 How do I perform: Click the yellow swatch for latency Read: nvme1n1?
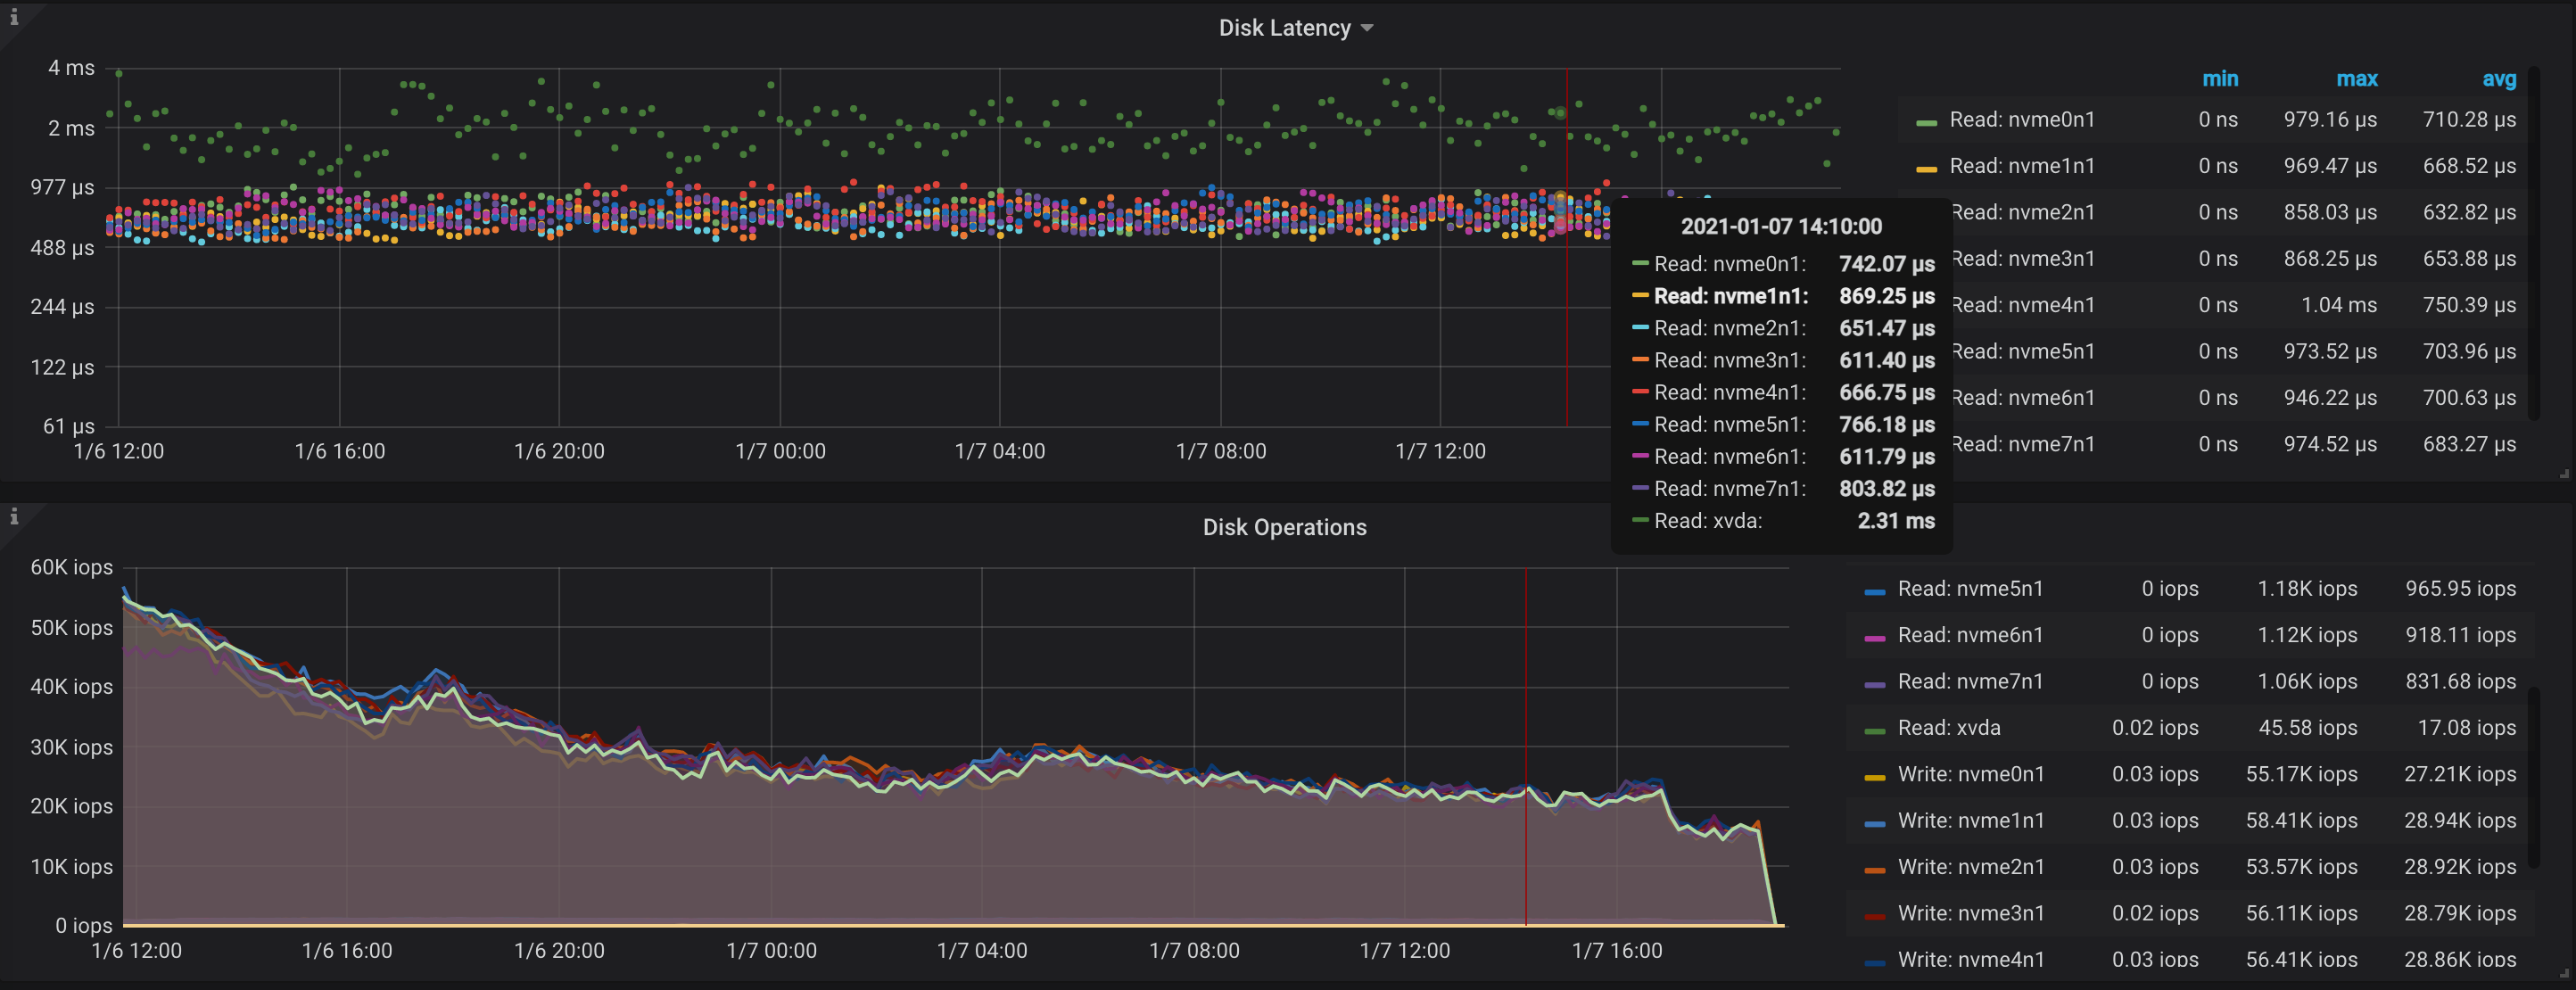(x=1926, y=169)
